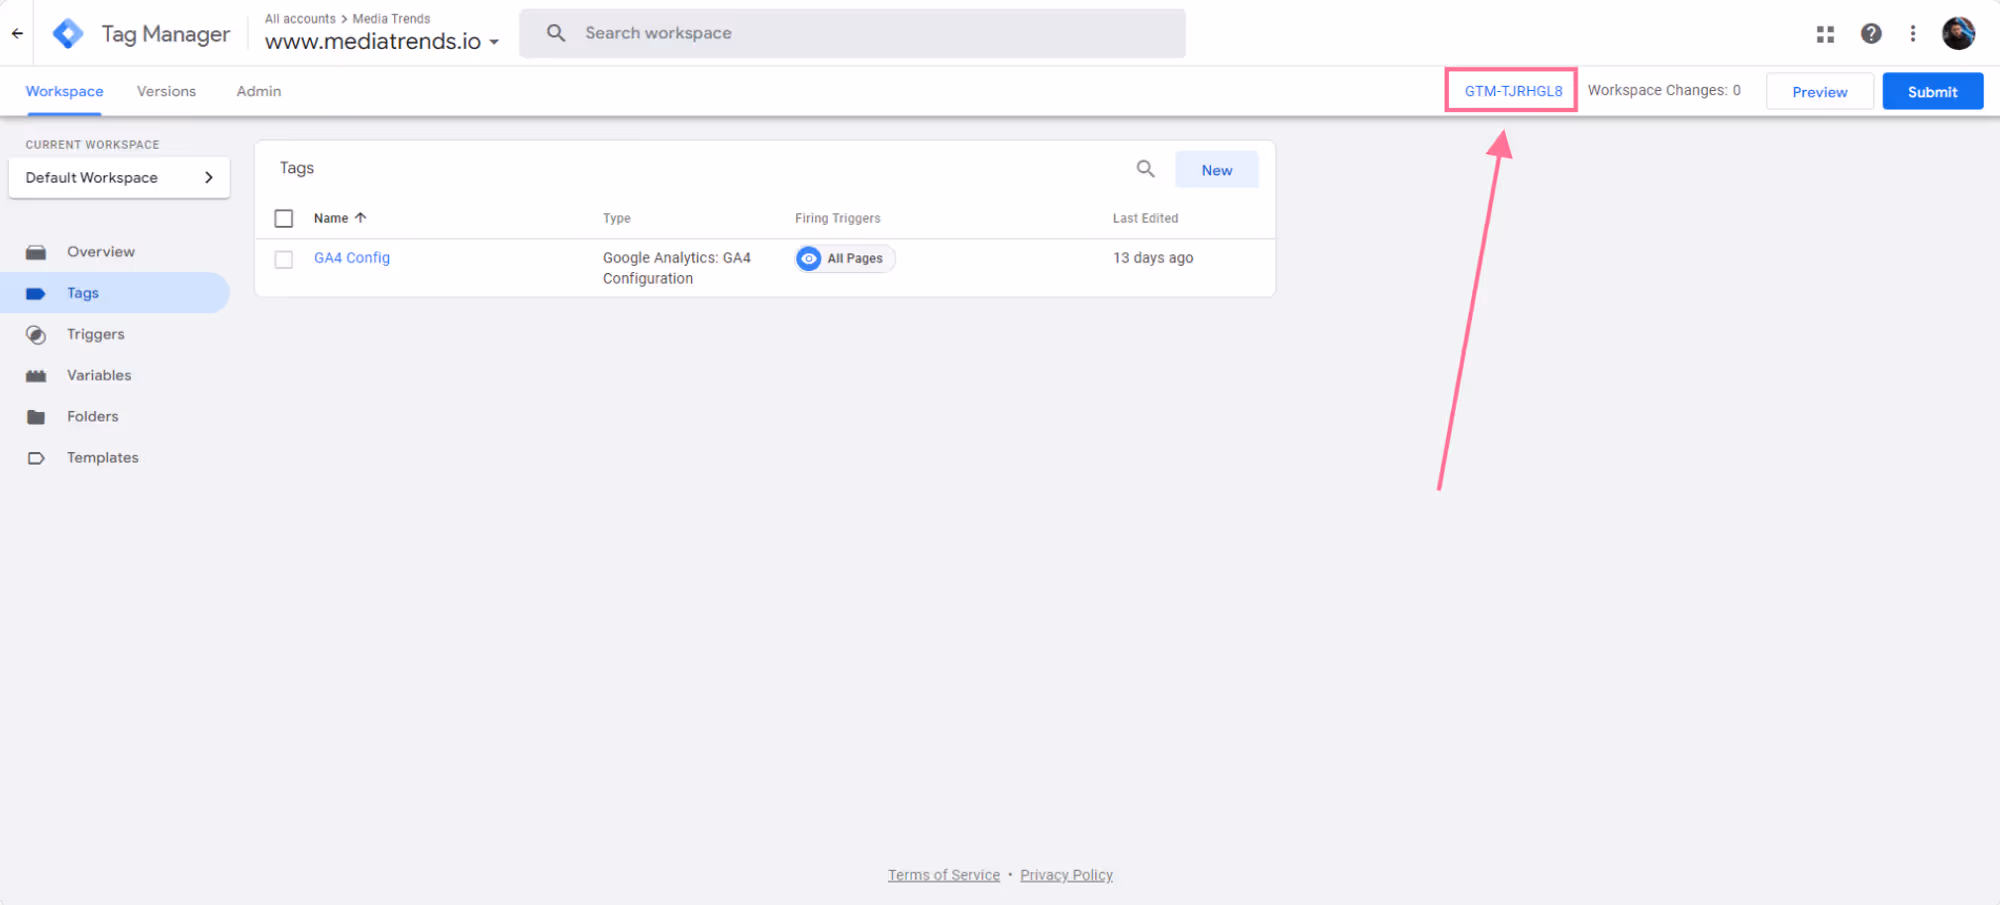The width and height of the screenshot is (2000, 905).
Task: Expand the Default Workspace selector chevron
Action: 209,177
